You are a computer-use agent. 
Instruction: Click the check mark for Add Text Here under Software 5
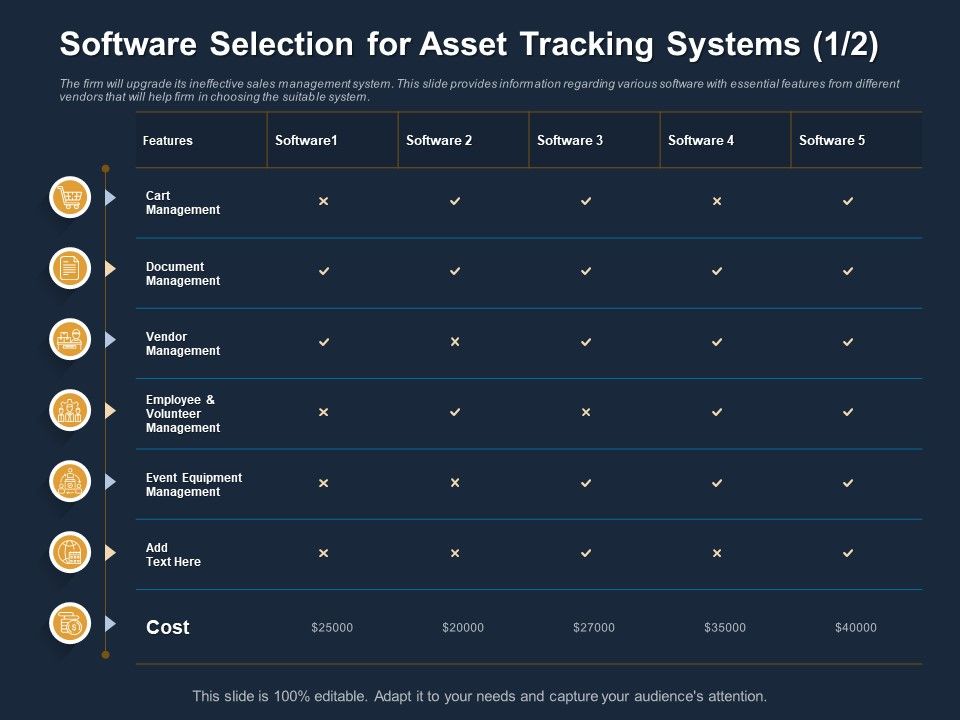click(x=848, y=553)
